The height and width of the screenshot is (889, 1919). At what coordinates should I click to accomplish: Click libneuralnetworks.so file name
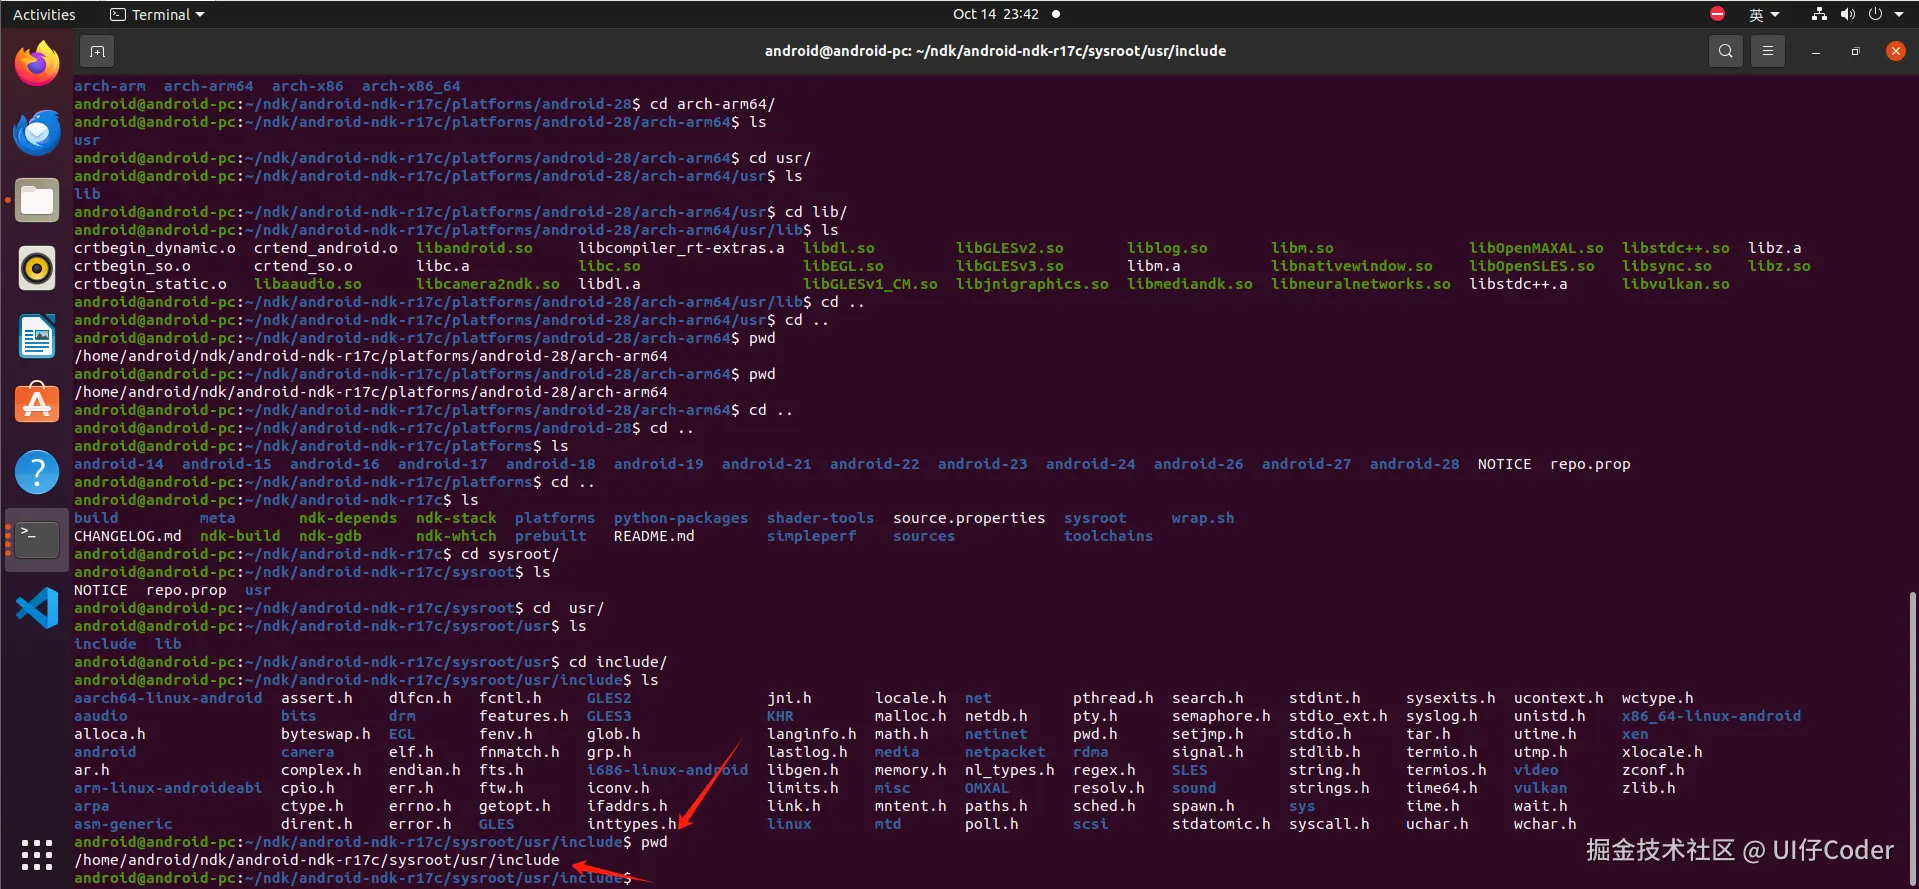pos(1360,284)
